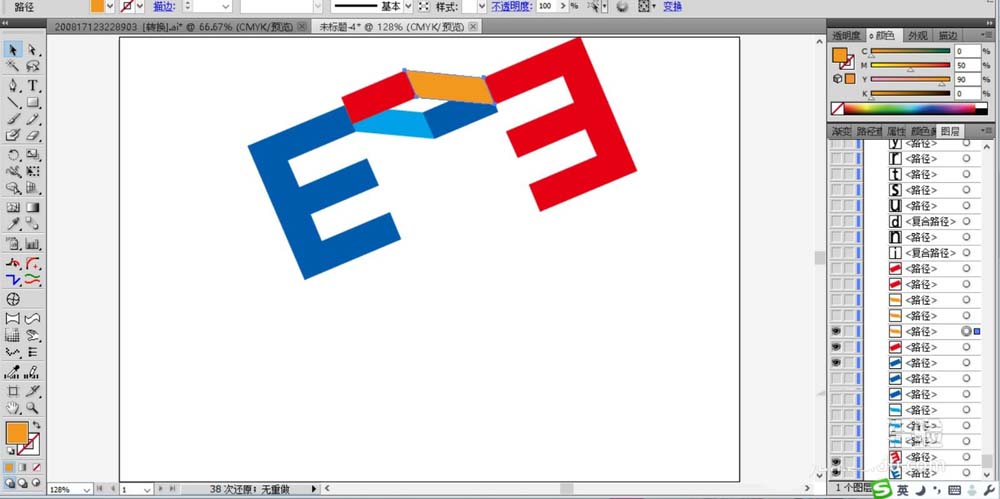Select the Selection (black arrow) tool
Screen dimensions: 1000x499
point(13,50)
